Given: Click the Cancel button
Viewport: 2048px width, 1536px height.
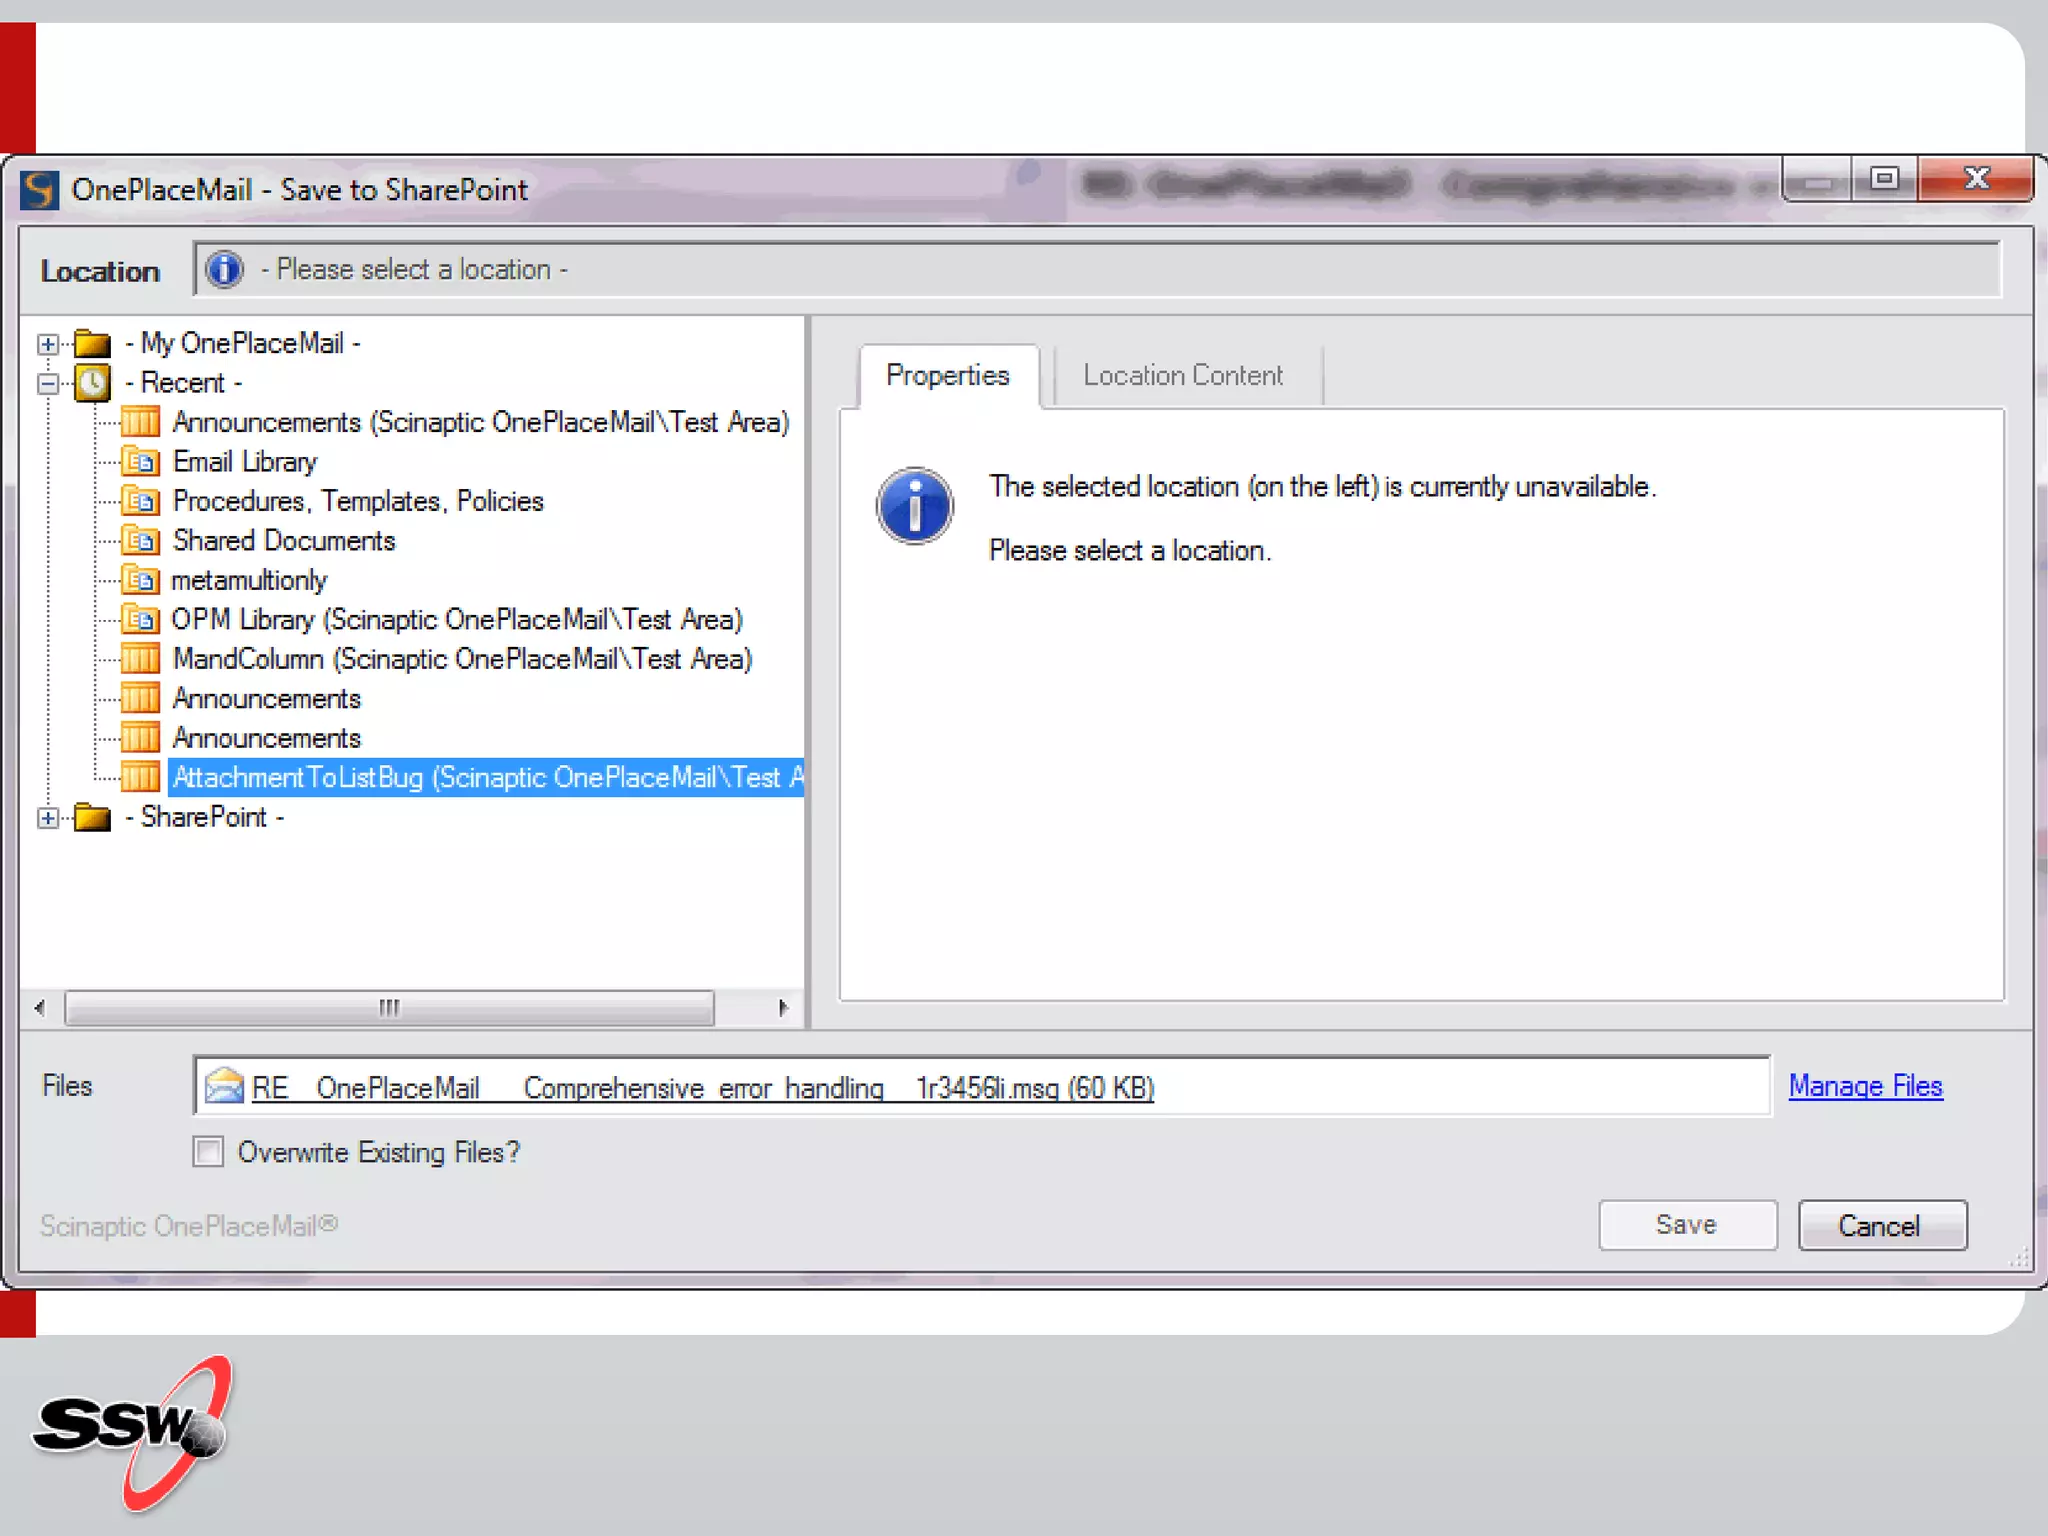Looking at the screenshot, I should pyautogui.click(x=1881, y=1225).
